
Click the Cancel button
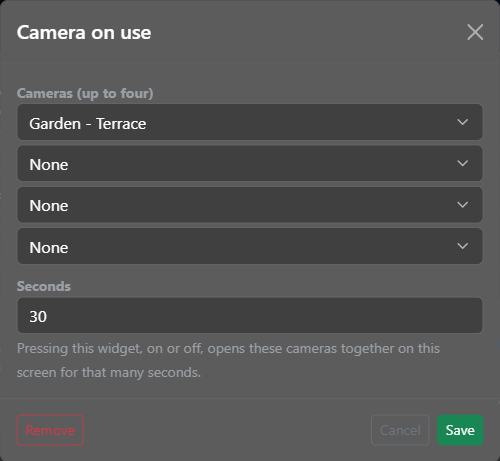point(400,430)
